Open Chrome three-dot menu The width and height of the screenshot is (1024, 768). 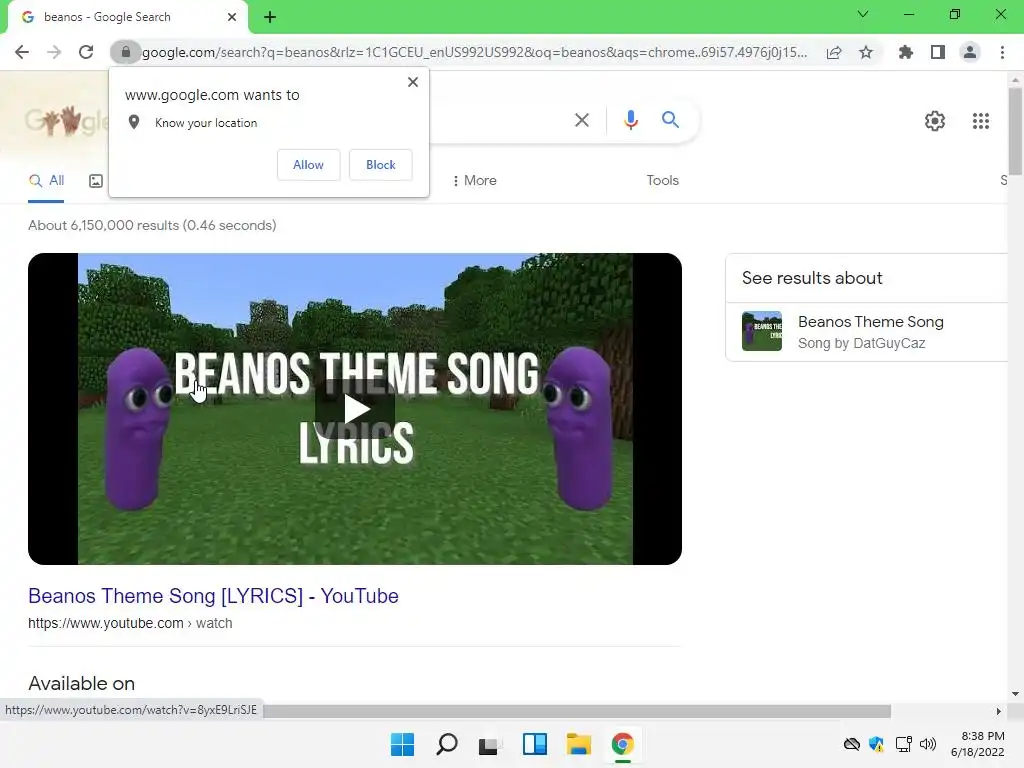pyautogui.click(x=1002, y=52)
